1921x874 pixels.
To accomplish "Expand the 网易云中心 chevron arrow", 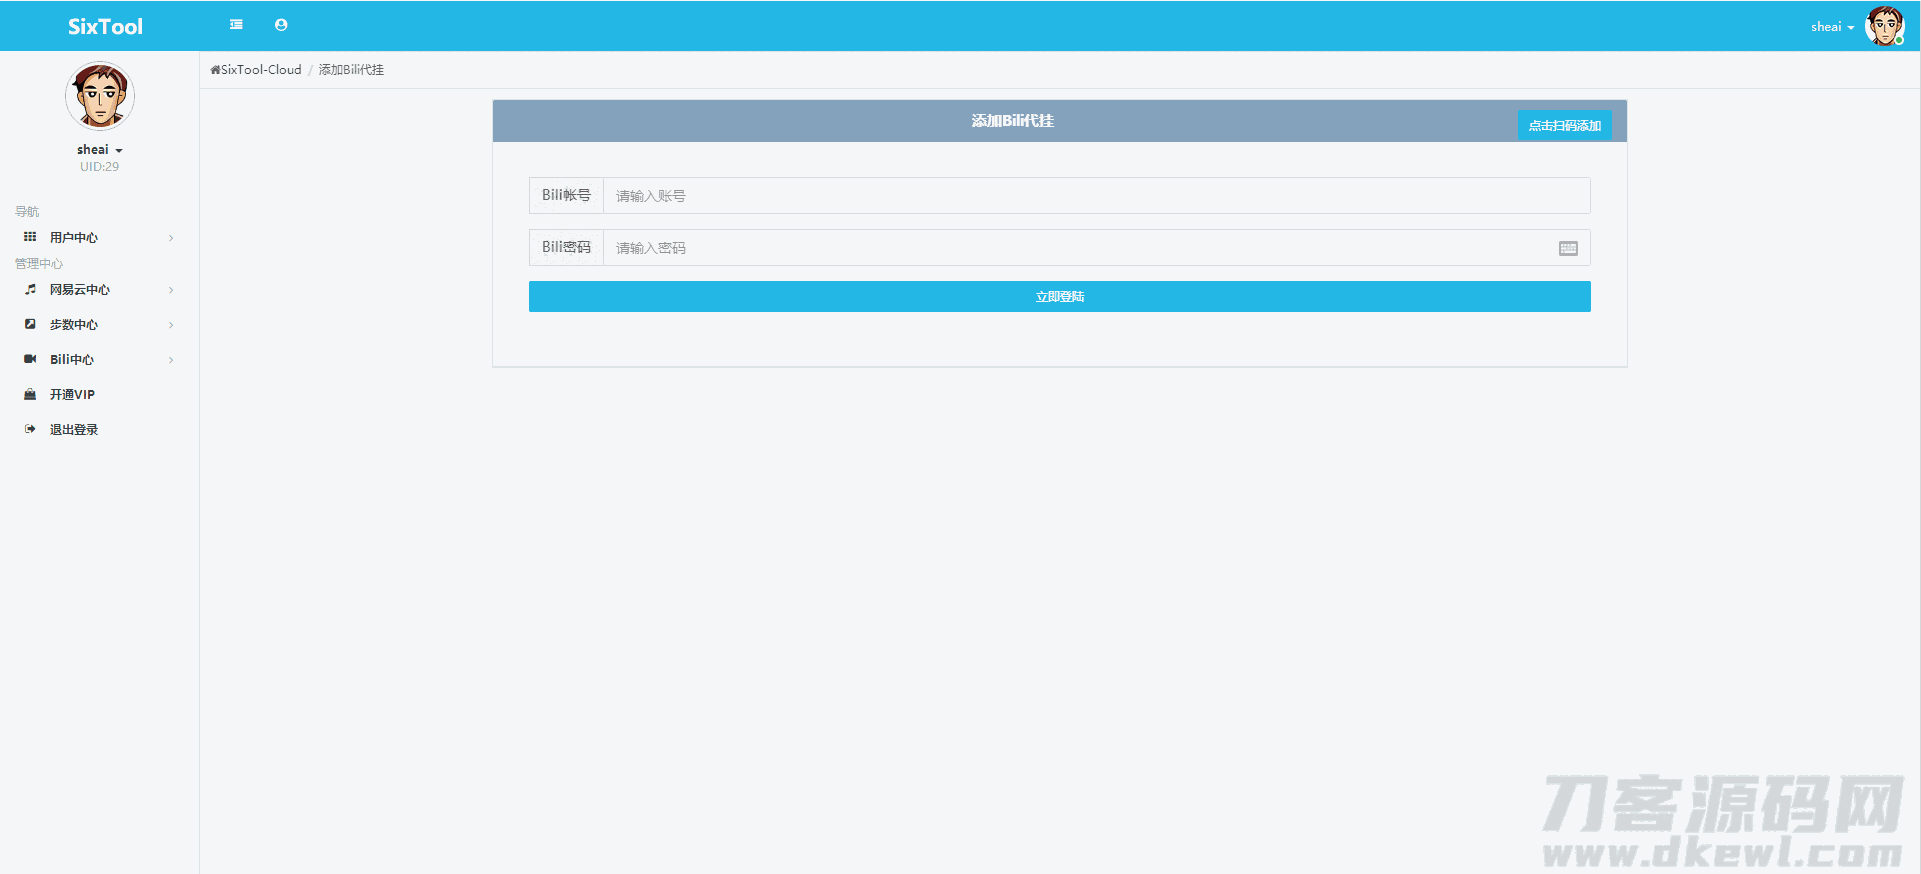I will pyautogui.click(x=171, y=290).
